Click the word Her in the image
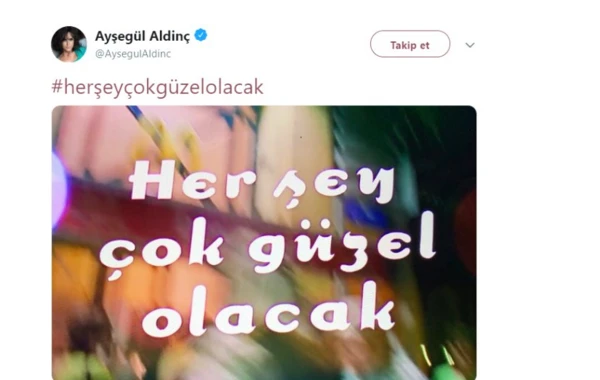The width and height of the screenshot is (600, 380). (x=193, y=180)
